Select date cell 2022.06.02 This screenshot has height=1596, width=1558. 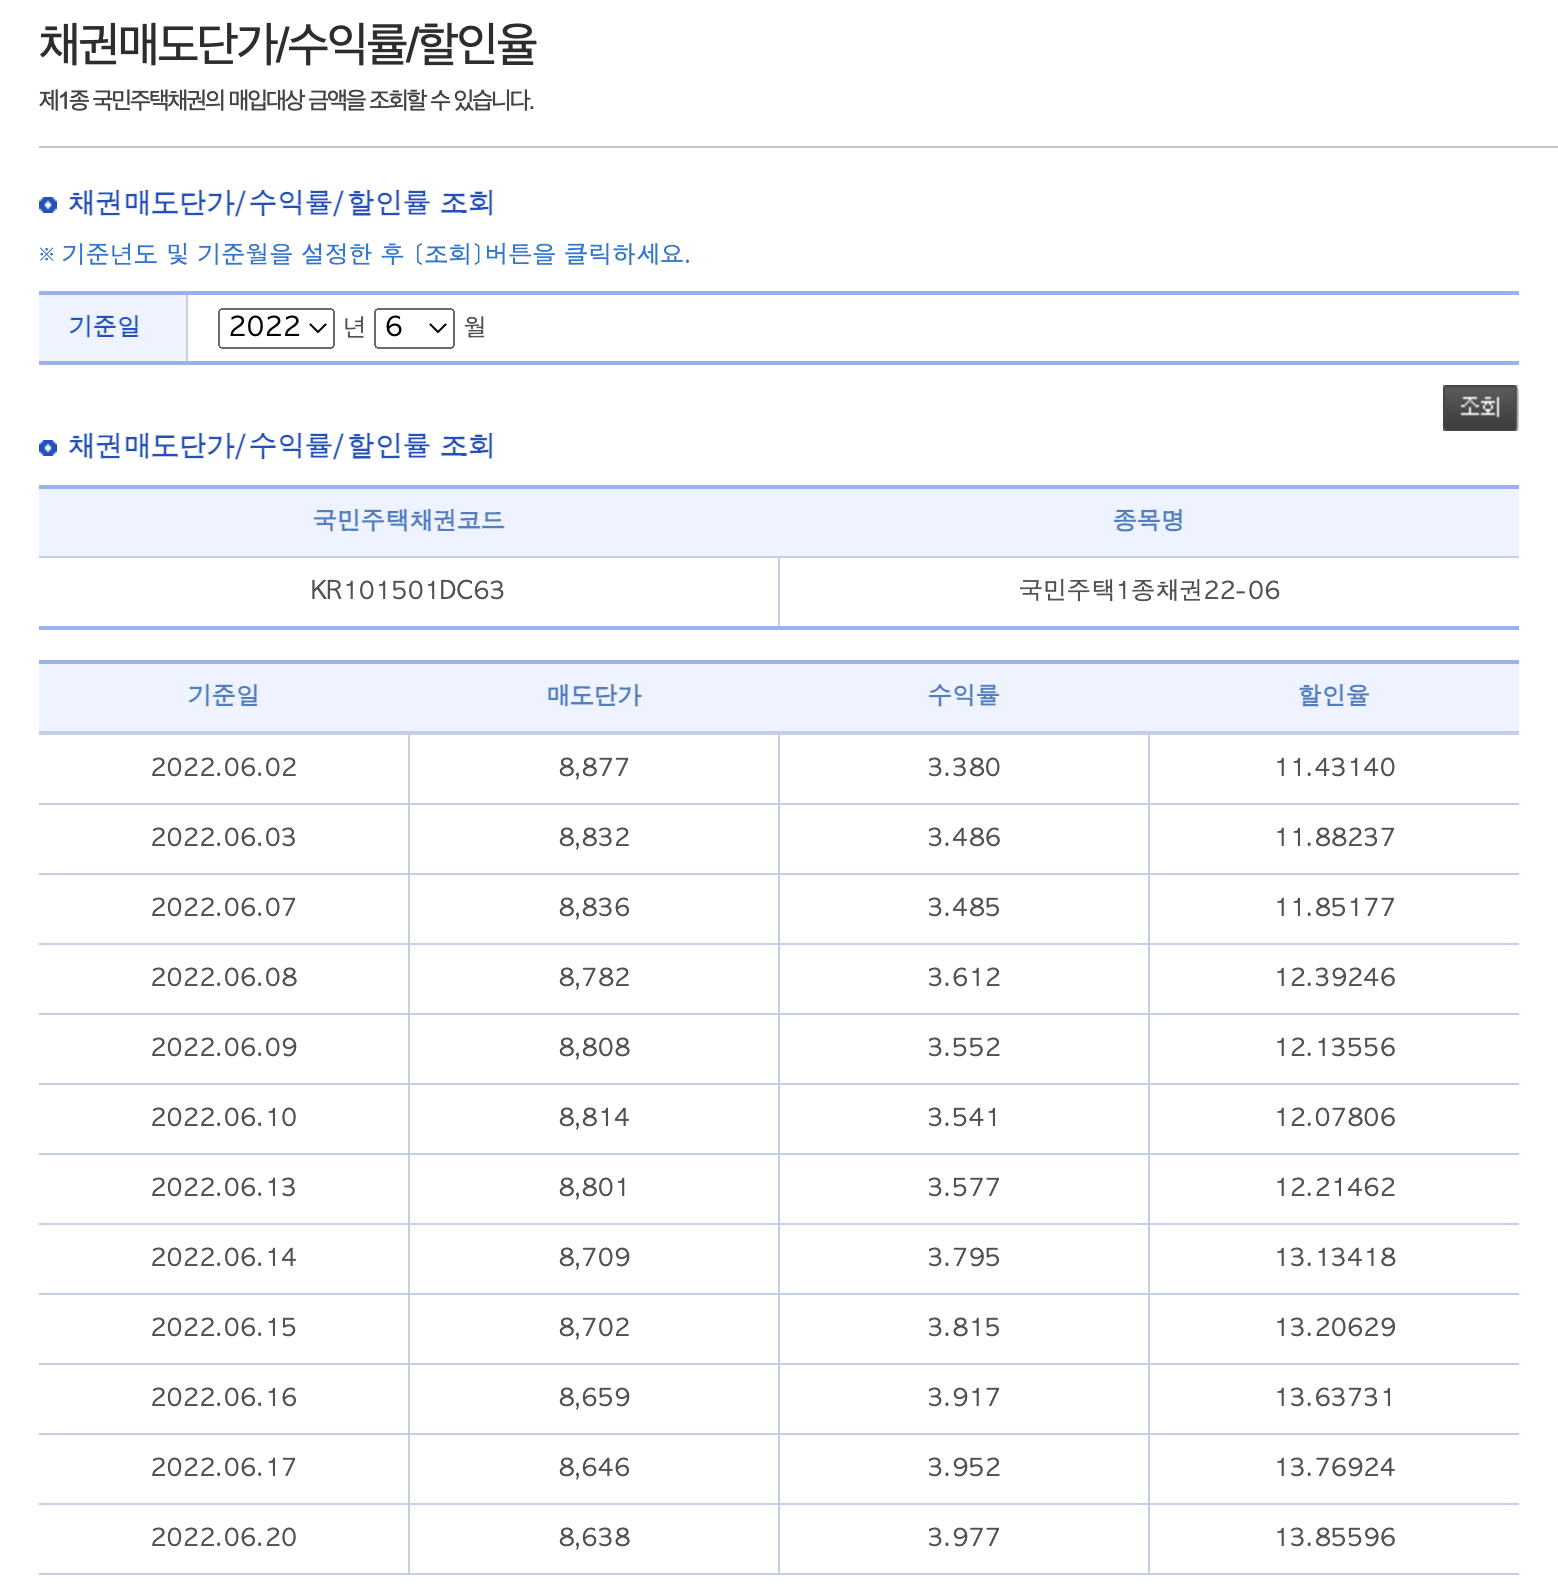tap(224, 768)
